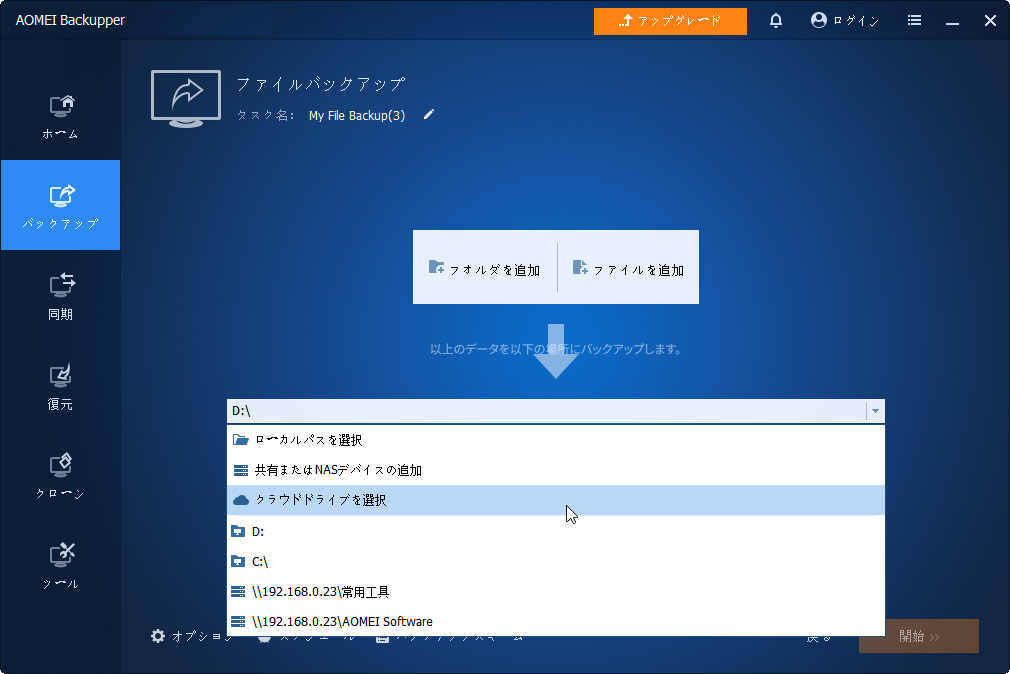Screen dimensions: 1010x674
Task: Click the My File Backup(3) task name
Action: click(x=357, y=115)
